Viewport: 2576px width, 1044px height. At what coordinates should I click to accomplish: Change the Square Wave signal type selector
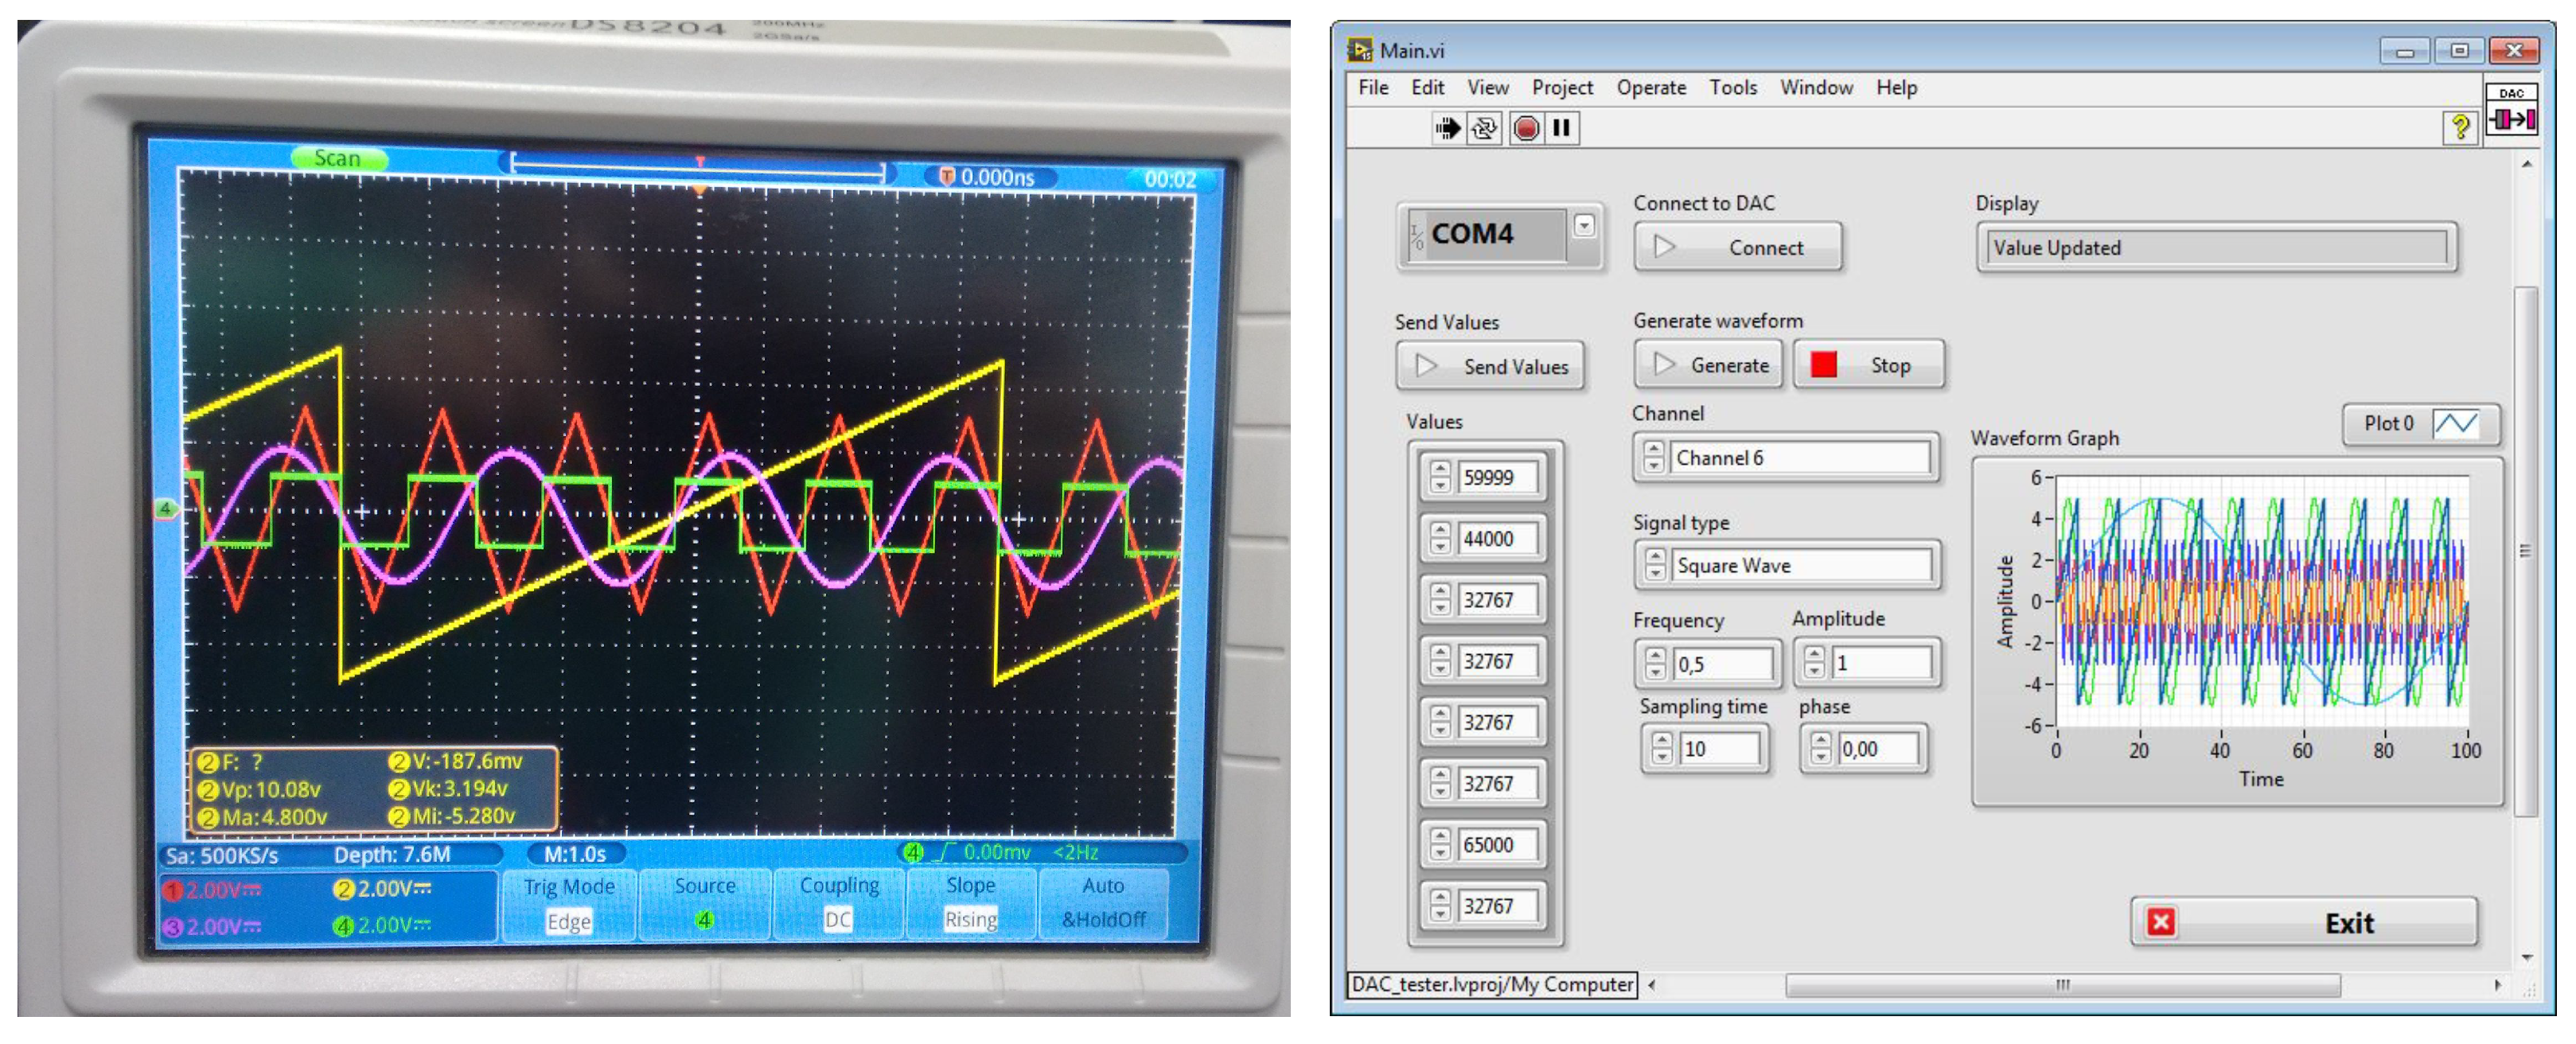(1800, 566)
